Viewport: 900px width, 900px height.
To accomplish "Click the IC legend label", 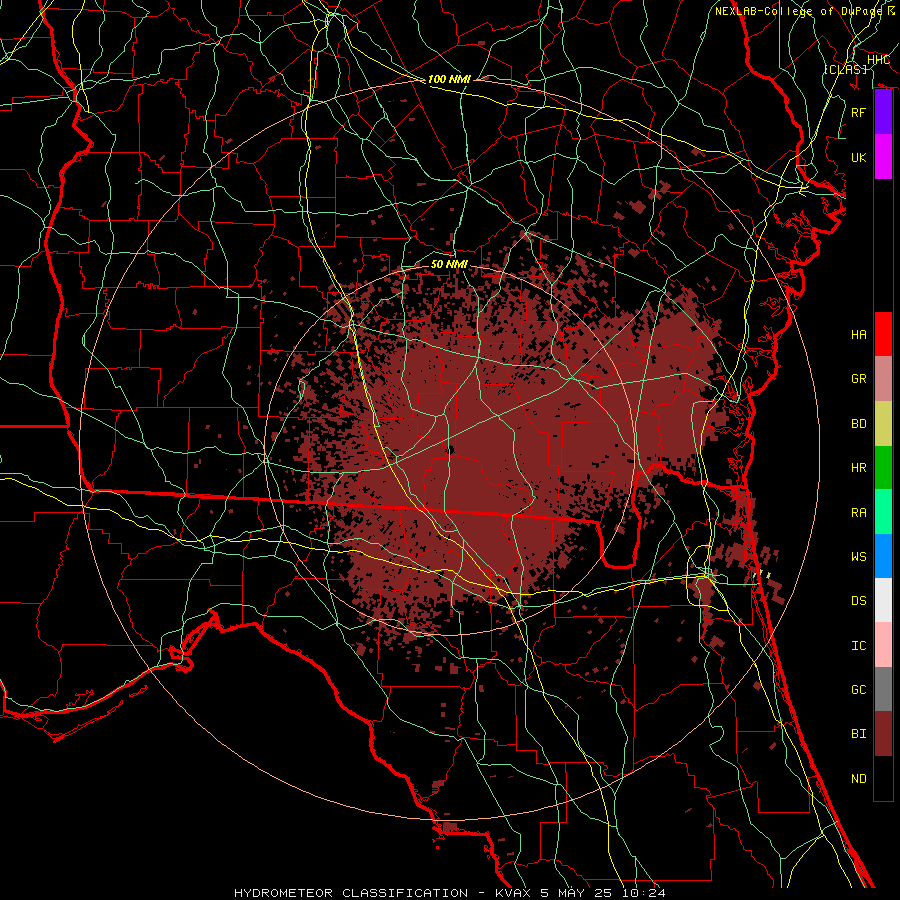I will click(859, 645).
